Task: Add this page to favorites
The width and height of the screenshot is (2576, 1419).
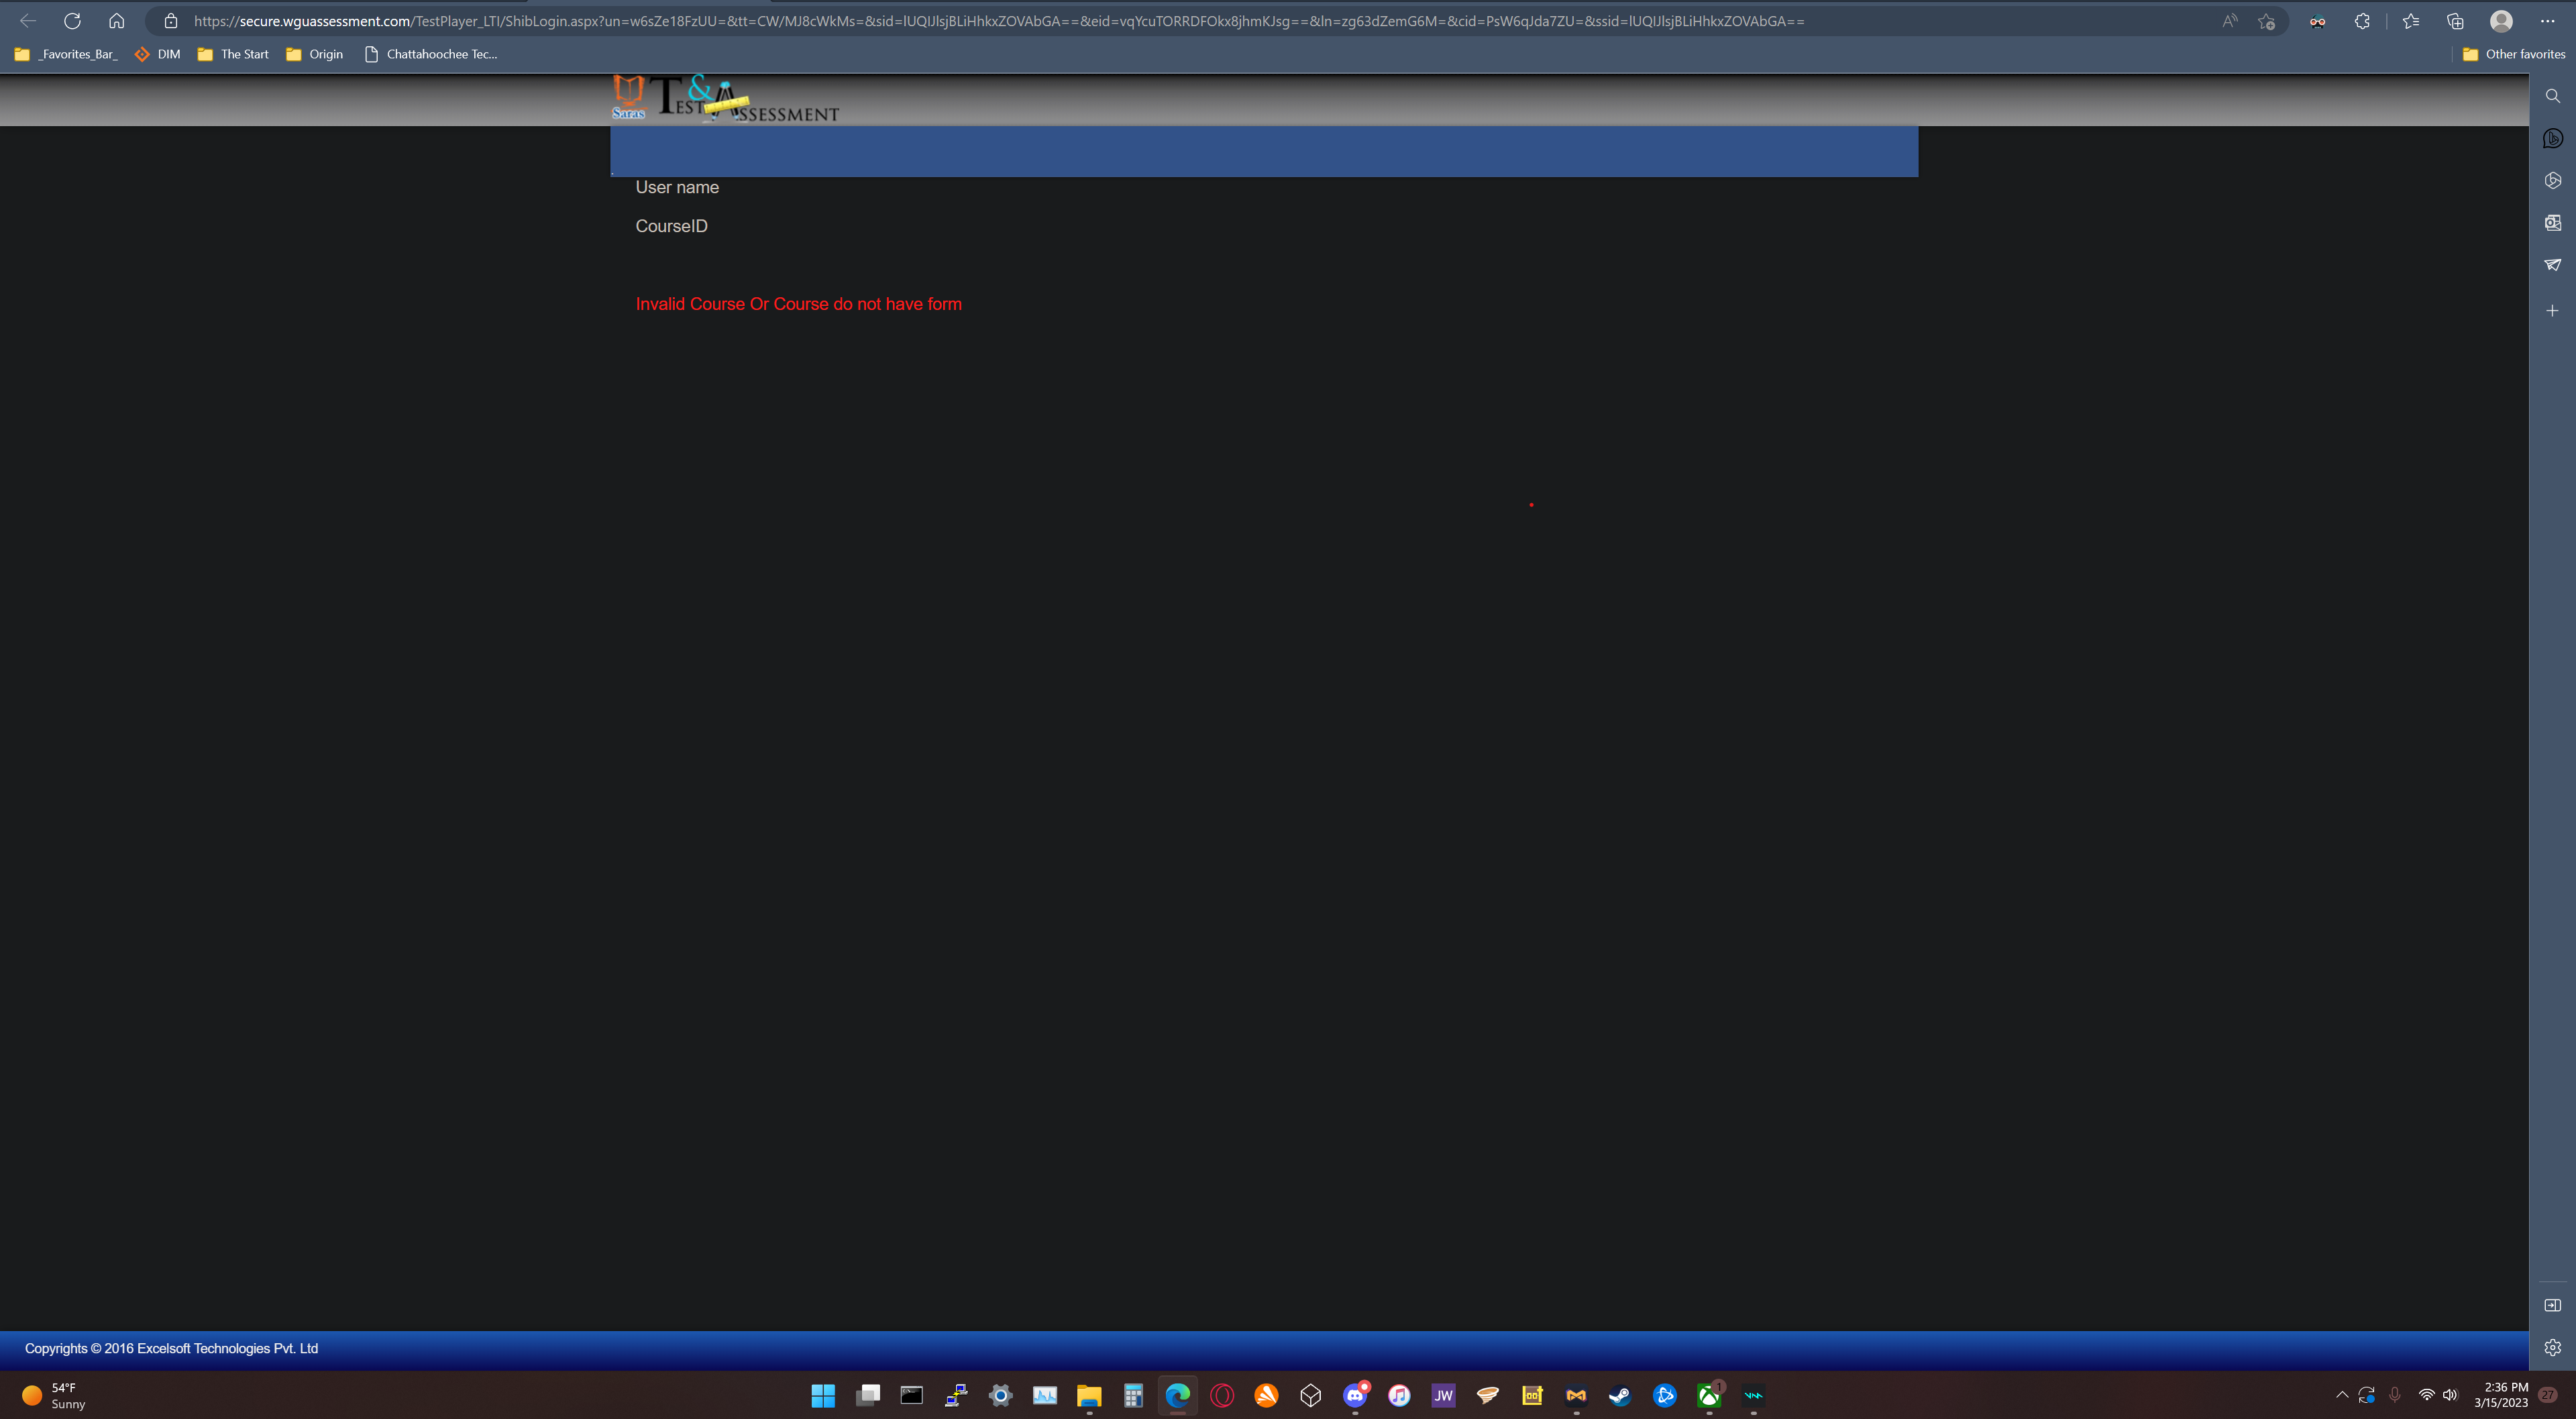Action: (x=2266, y=21)
